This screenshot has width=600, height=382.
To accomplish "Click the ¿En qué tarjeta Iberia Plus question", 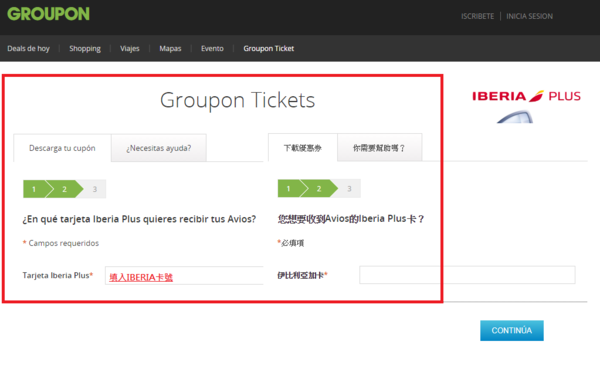I will [x=139, y=219].
